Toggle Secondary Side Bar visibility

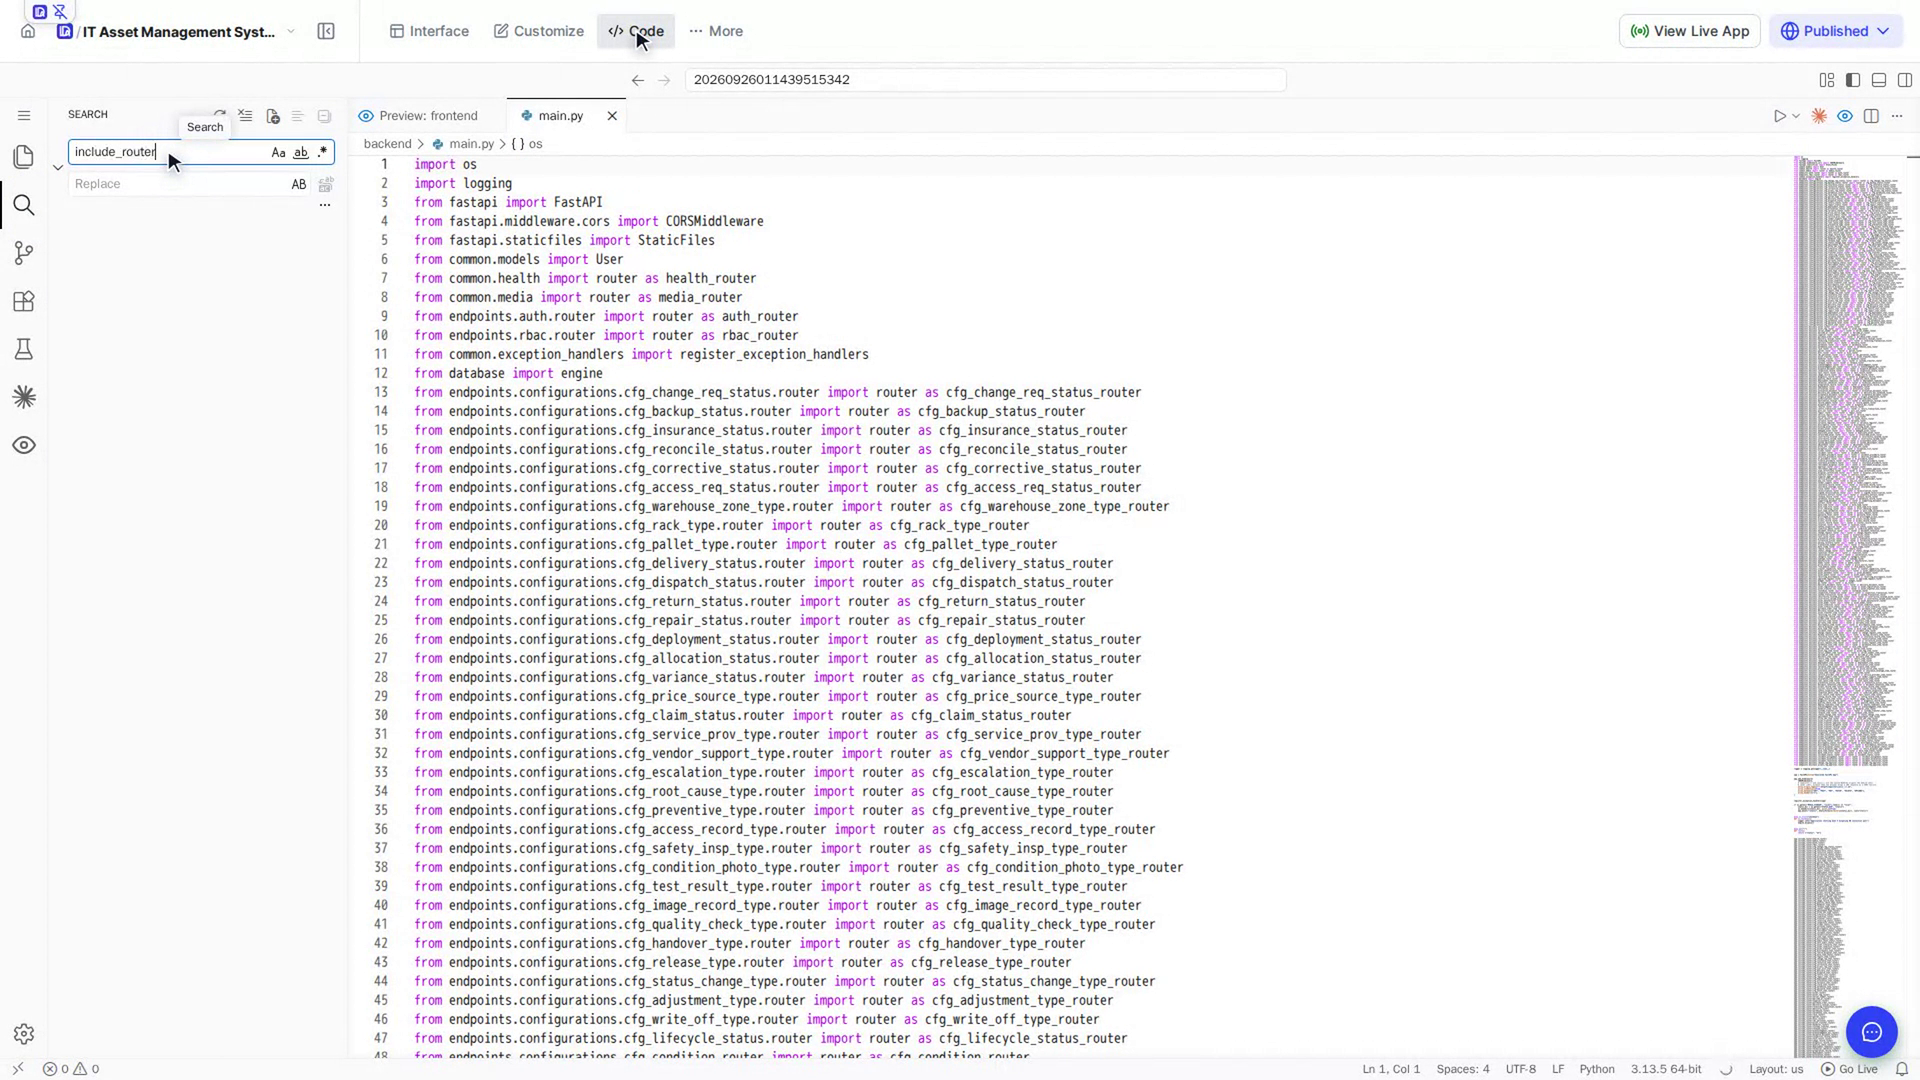pos(1905,80)
